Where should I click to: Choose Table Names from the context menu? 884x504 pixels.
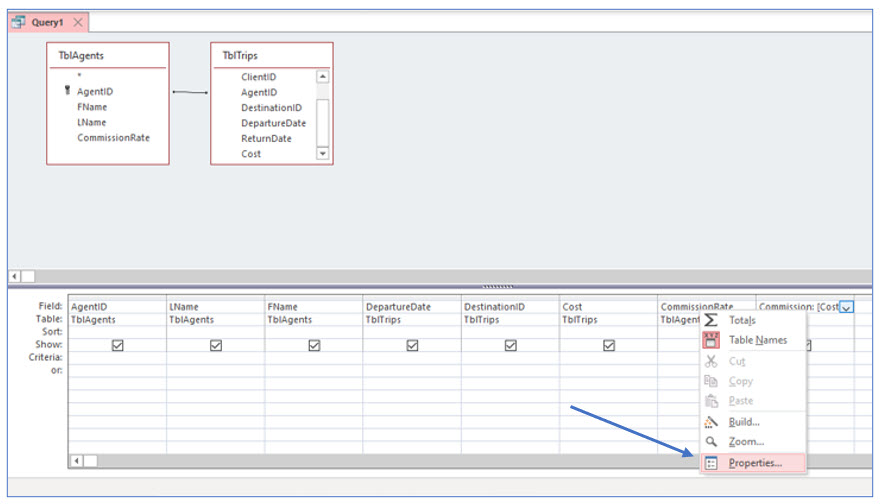pos(753,340)
